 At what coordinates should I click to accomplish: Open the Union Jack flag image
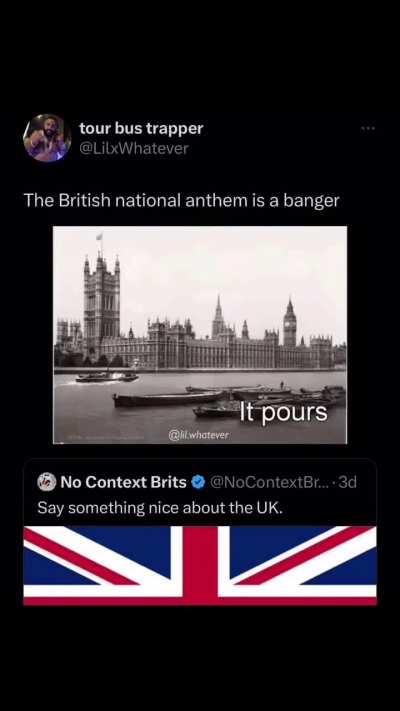[x=200, y=565]
